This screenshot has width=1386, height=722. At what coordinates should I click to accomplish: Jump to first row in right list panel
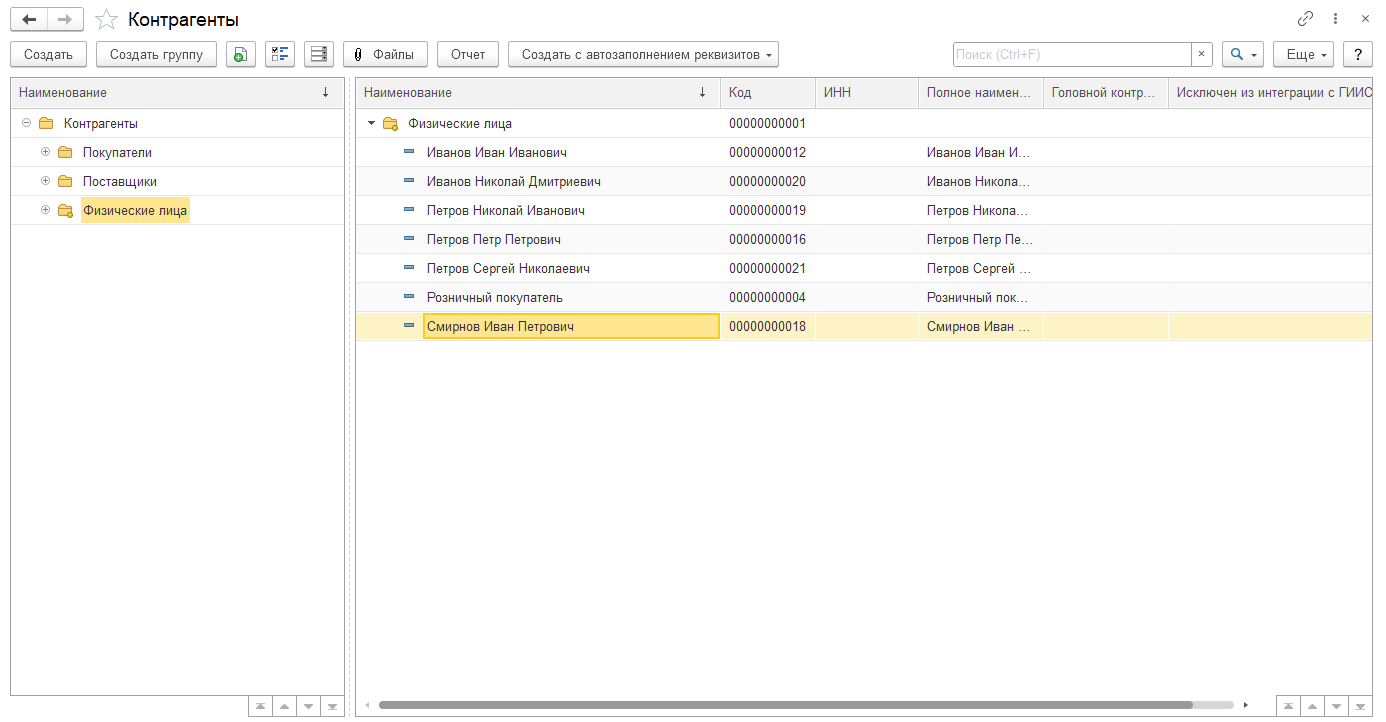point(1289,706)
